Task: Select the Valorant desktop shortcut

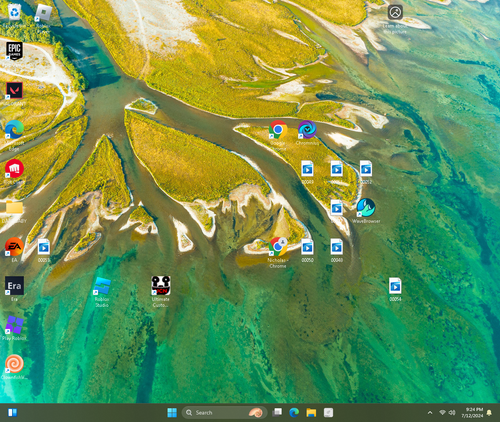Action: pyautogui.click(x=14, y=90)
